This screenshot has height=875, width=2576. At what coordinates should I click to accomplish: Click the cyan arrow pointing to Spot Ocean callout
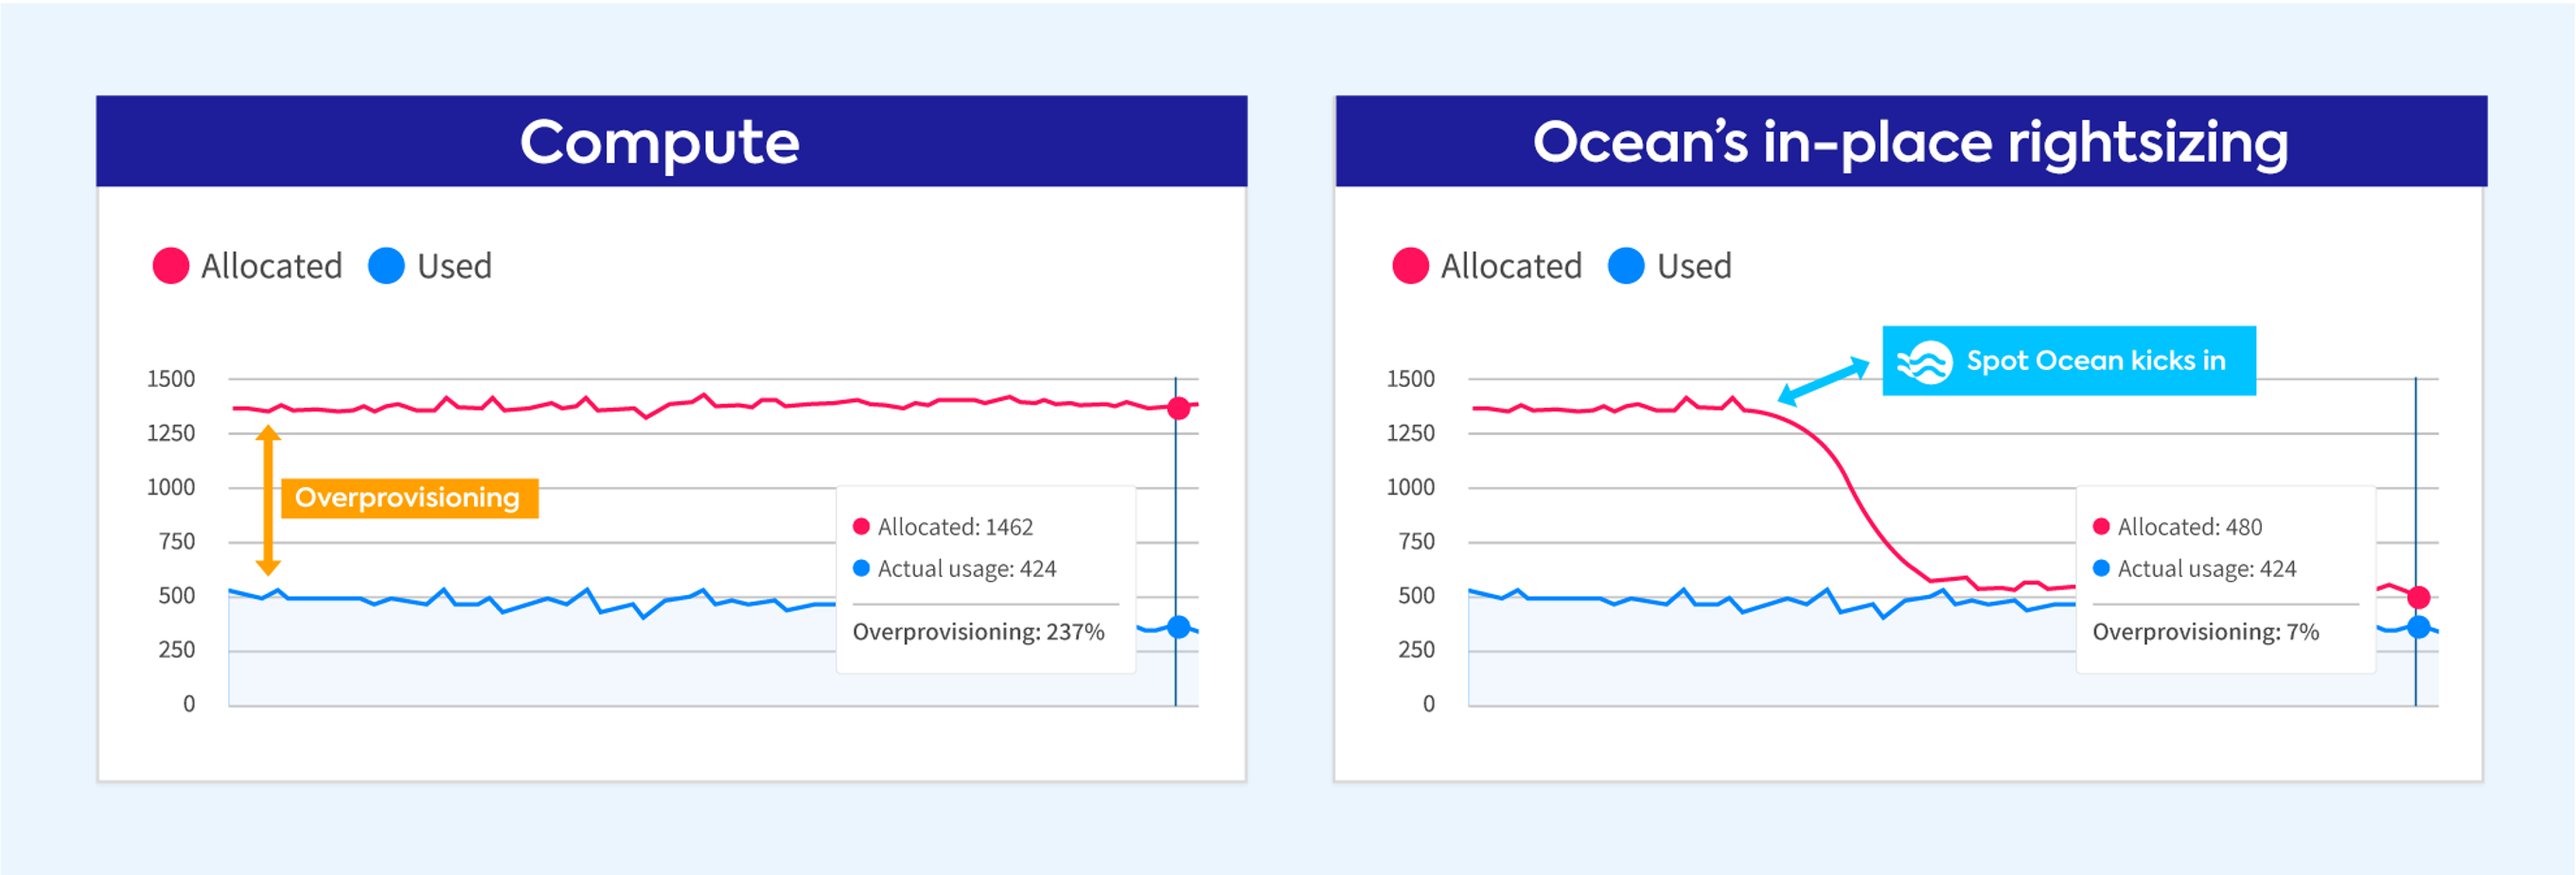pos(1823,382)
